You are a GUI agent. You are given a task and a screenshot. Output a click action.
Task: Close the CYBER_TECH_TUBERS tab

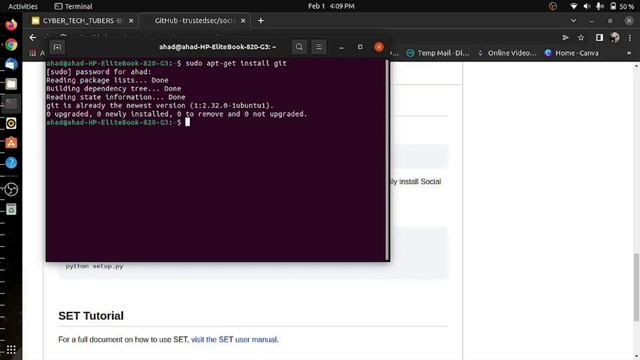point(131,20)
